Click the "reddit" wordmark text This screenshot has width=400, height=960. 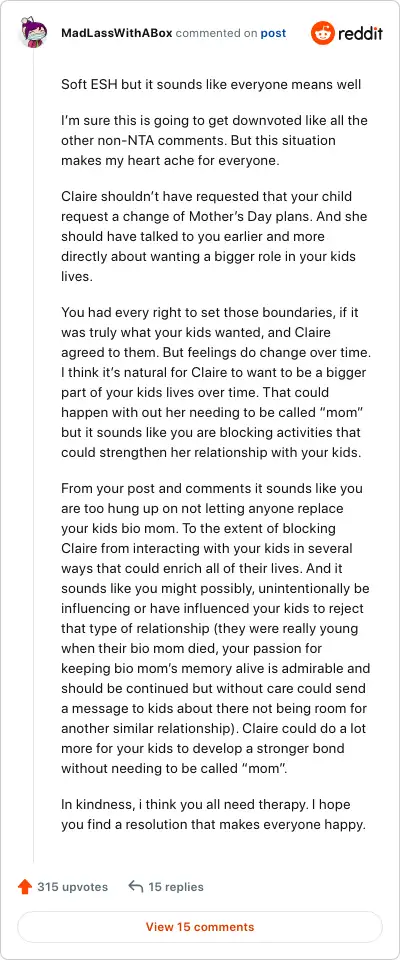coord(360,33)
